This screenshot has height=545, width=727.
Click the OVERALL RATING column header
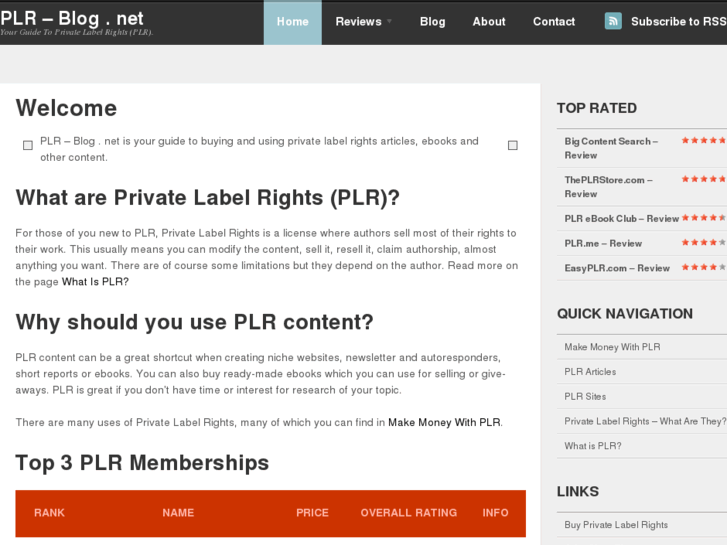(x=409, y=513)
